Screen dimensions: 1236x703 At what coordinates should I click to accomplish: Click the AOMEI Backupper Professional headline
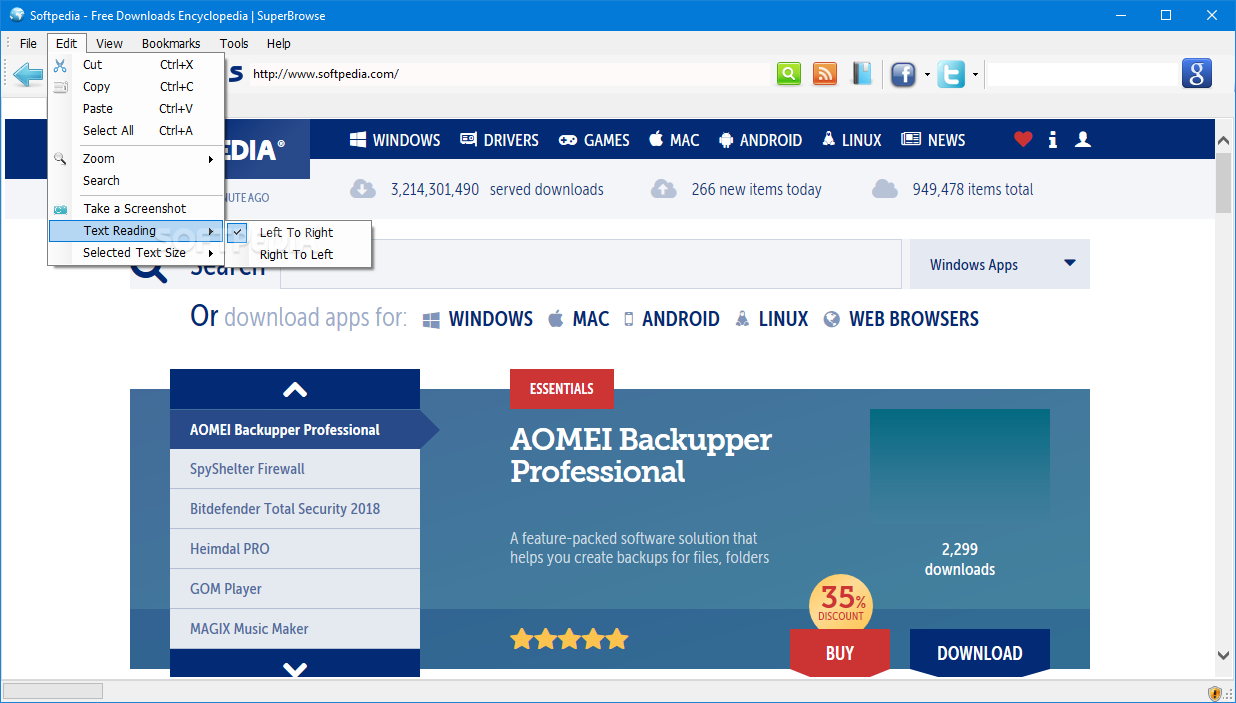point(641,455)
